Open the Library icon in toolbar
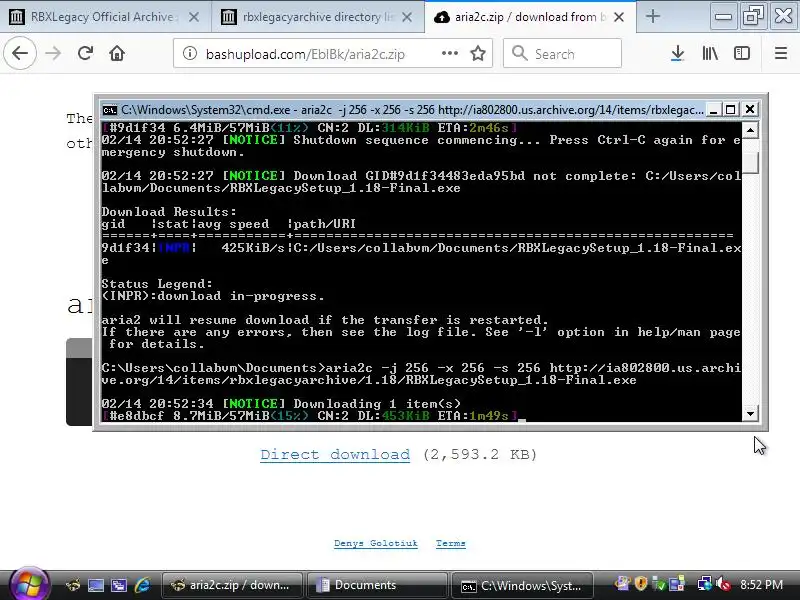The image size is (800, 600). tap(710, 53)
